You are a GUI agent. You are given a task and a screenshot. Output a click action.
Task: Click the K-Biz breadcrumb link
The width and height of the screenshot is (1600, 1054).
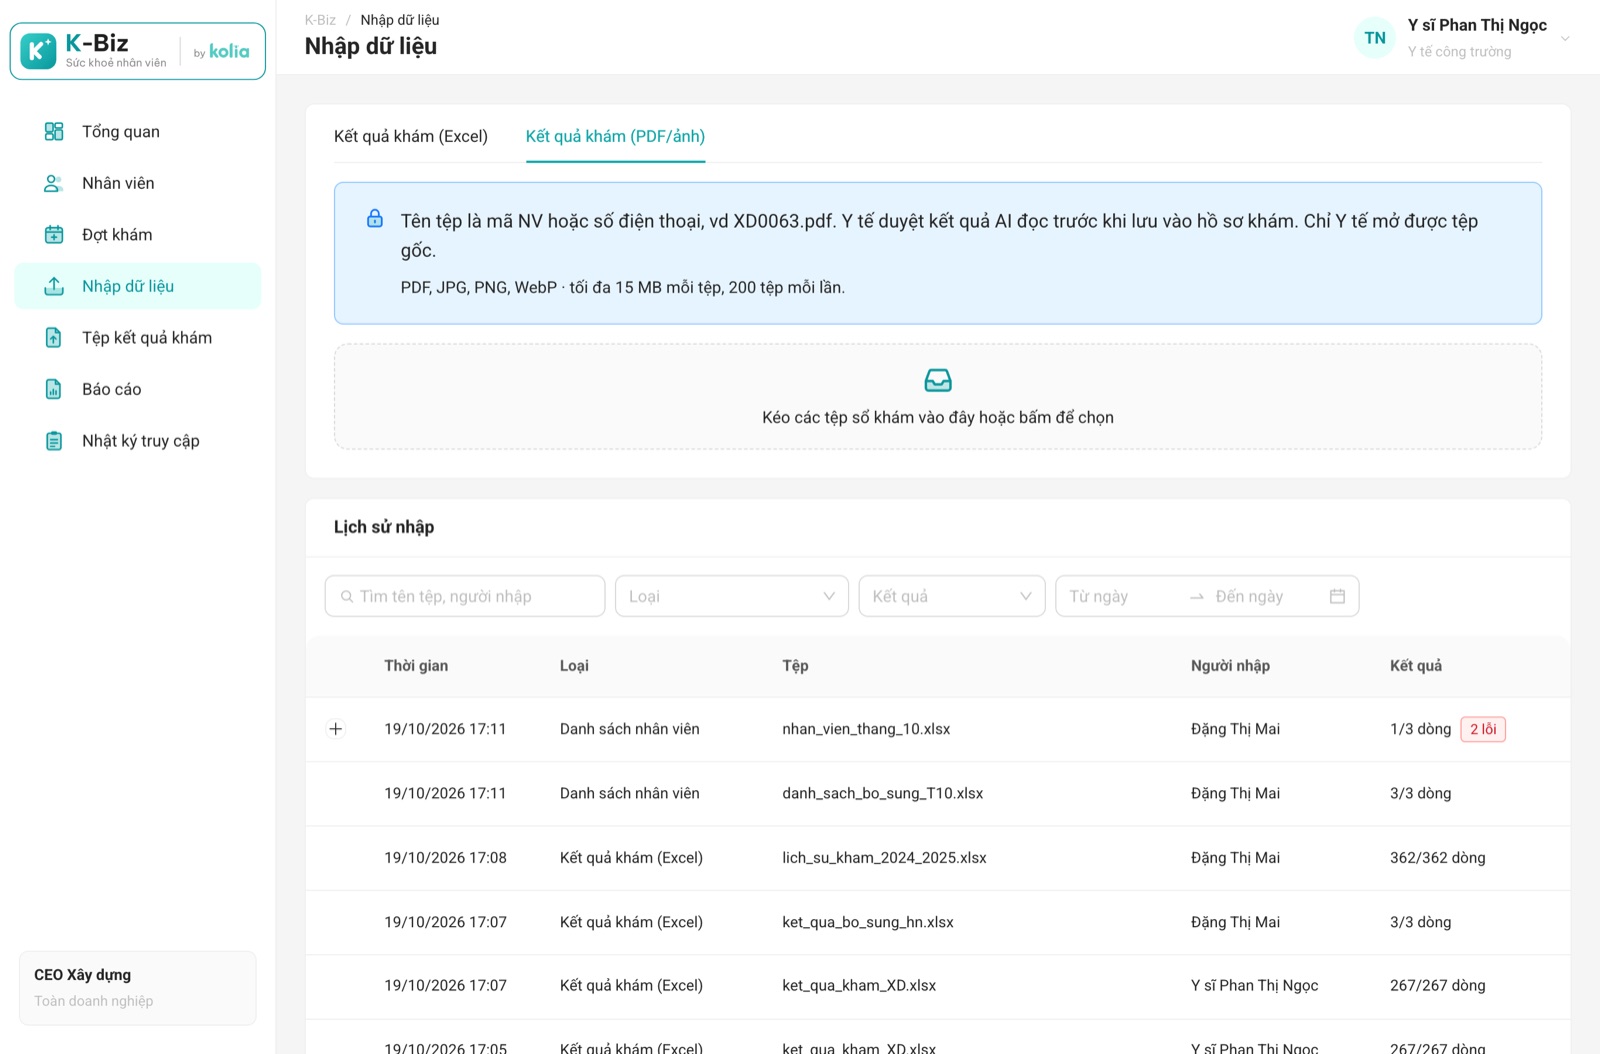pos(320,20)
